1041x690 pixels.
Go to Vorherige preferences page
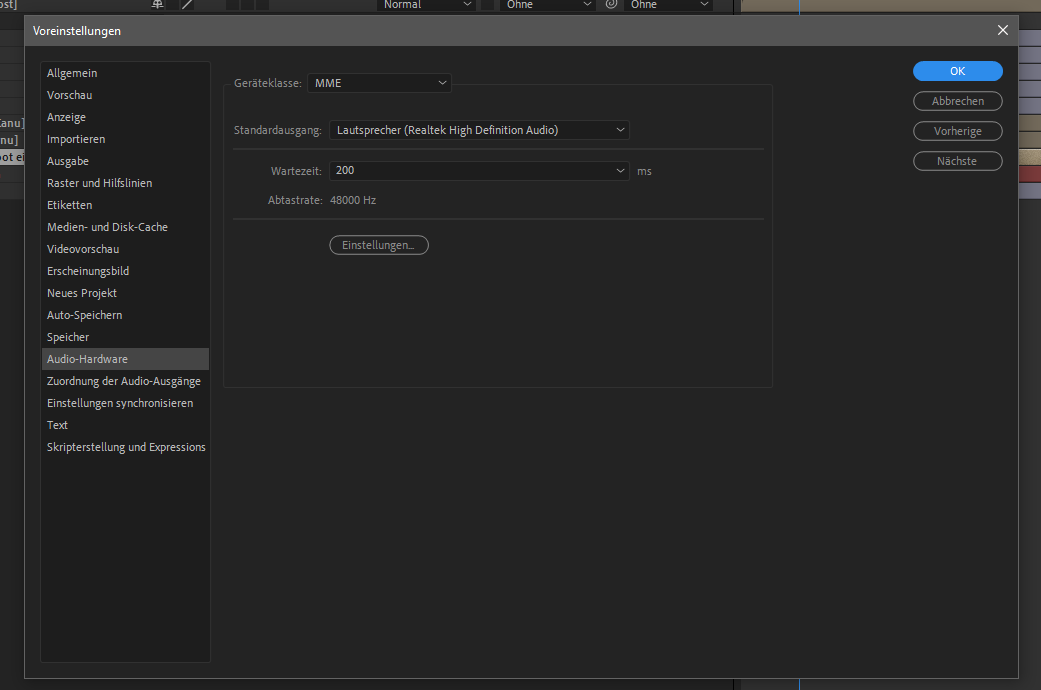[x=957, y=131]
